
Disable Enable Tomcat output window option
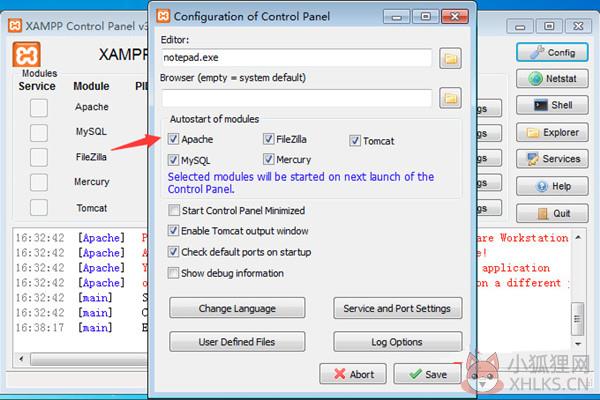(x=173, y=231)
